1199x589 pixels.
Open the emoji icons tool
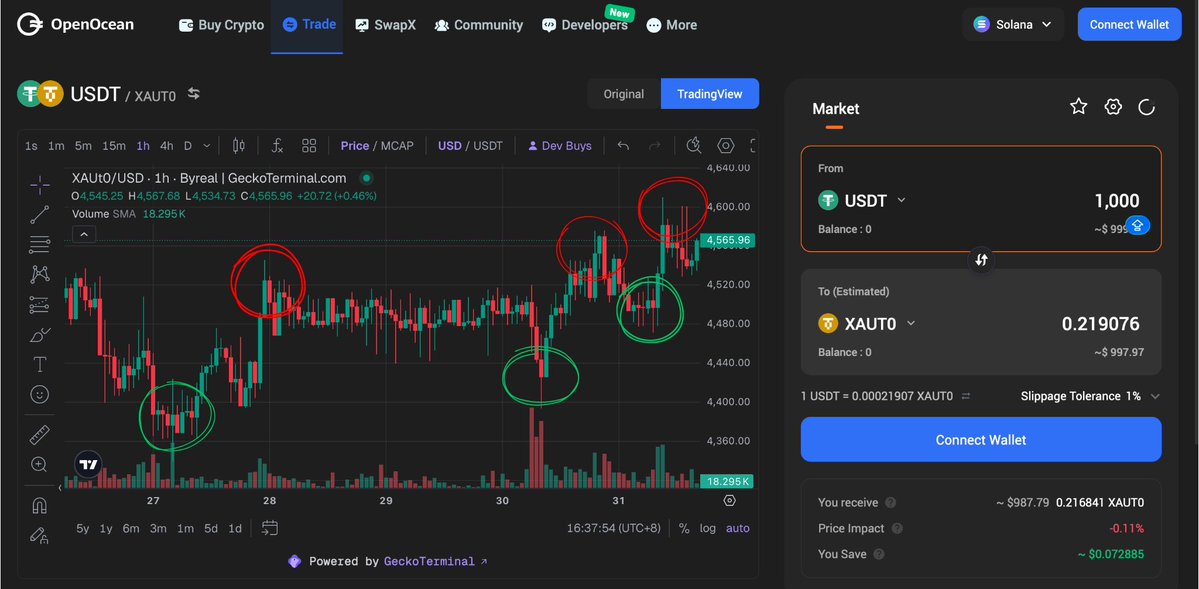pyautogui.click(x=40, y=394)
